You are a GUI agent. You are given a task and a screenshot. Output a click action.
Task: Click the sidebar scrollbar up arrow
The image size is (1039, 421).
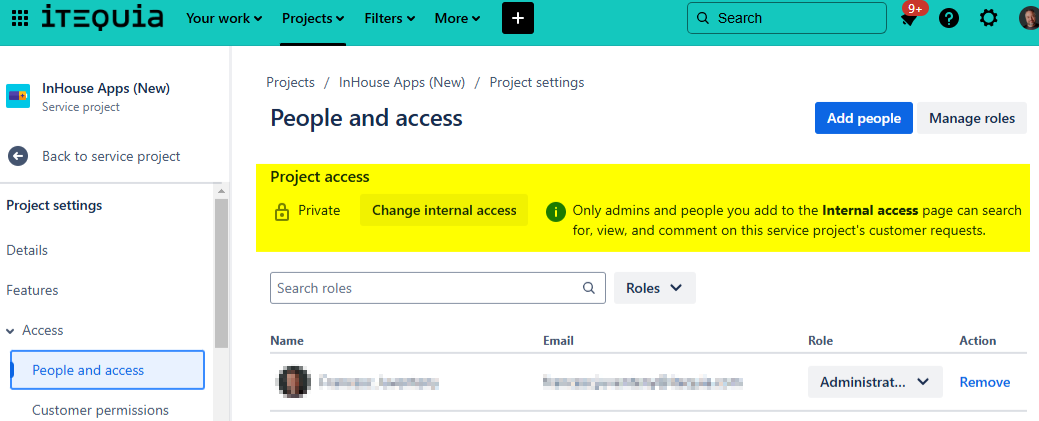point(221,191)
